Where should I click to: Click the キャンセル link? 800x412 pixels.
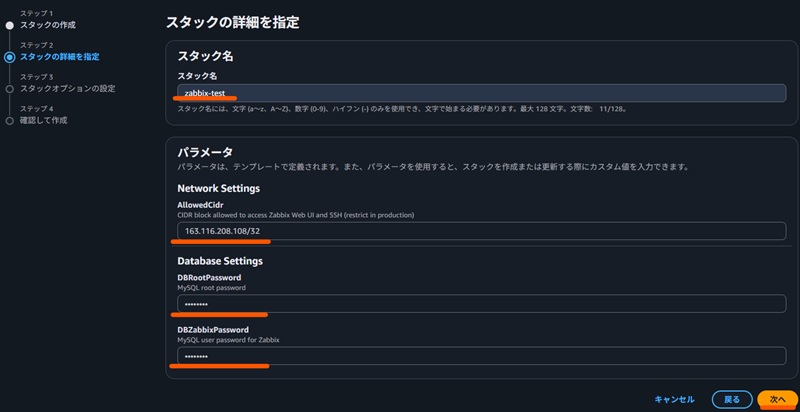pos(674,399)
